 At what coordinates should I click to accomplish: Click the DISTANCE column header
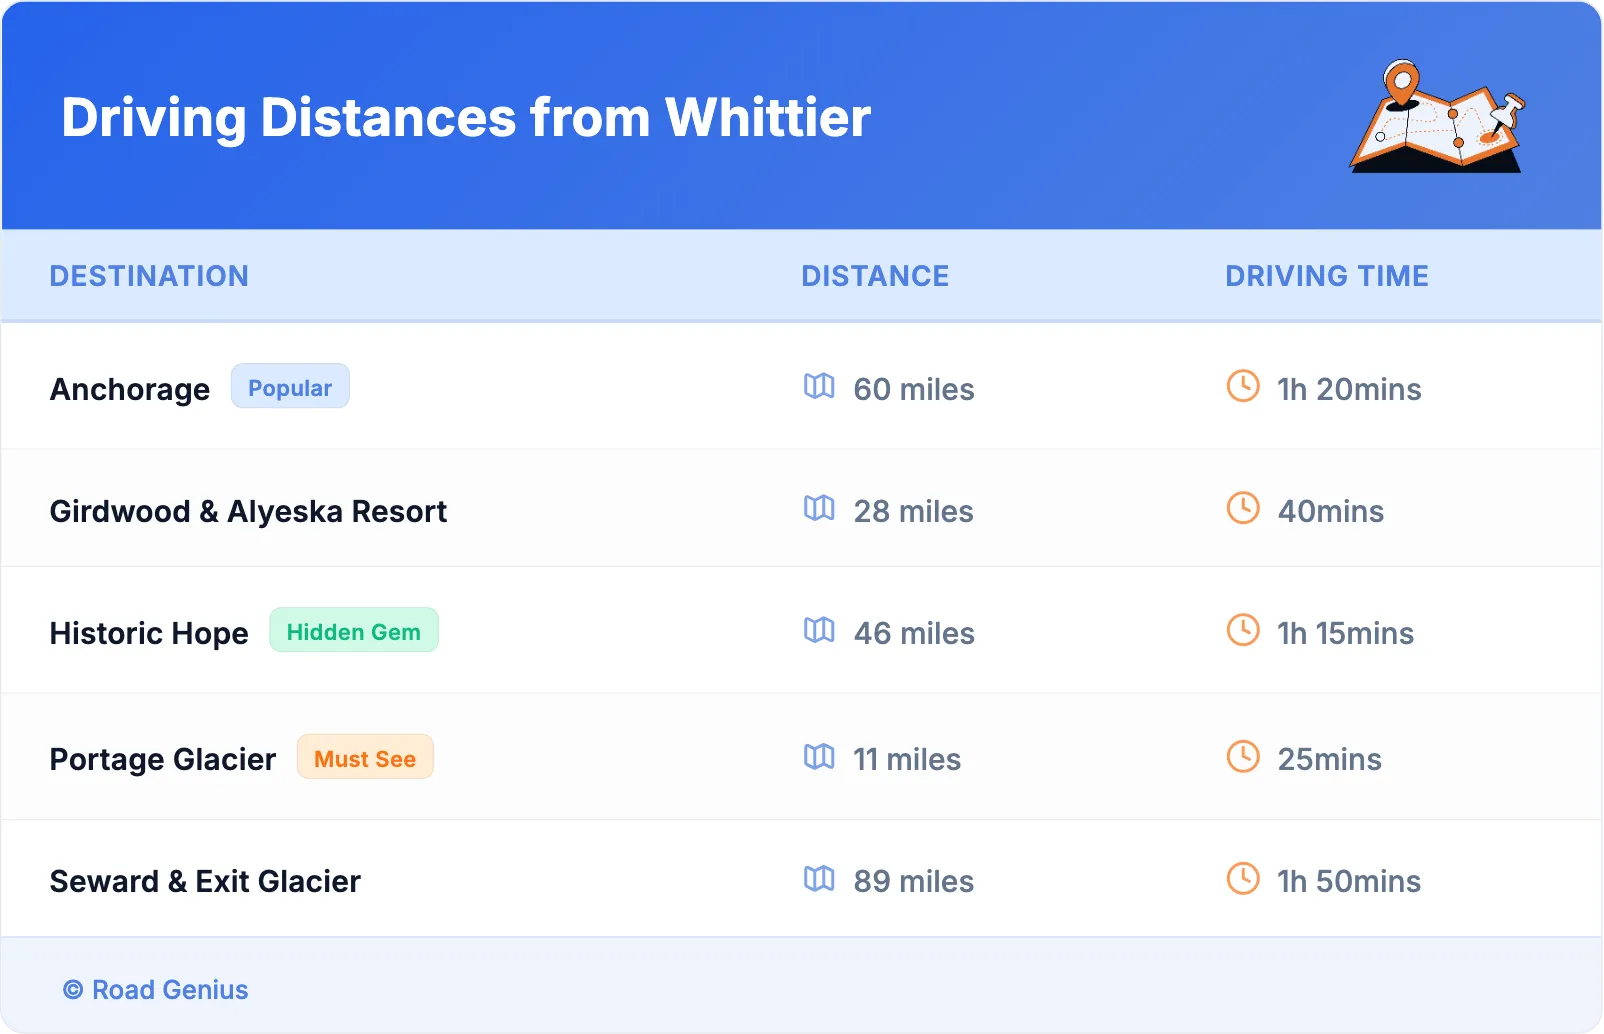pos(875,276)
